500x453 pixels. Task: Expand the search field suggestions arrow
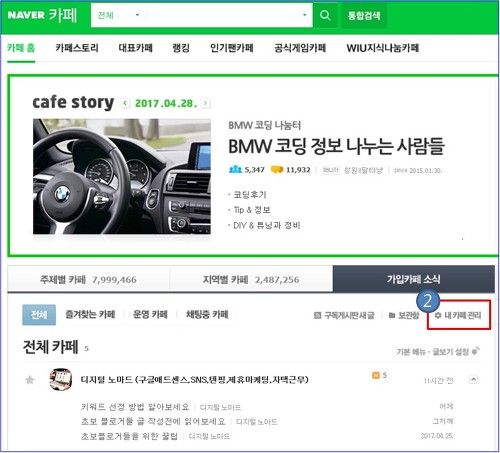(x=304, y=15)
